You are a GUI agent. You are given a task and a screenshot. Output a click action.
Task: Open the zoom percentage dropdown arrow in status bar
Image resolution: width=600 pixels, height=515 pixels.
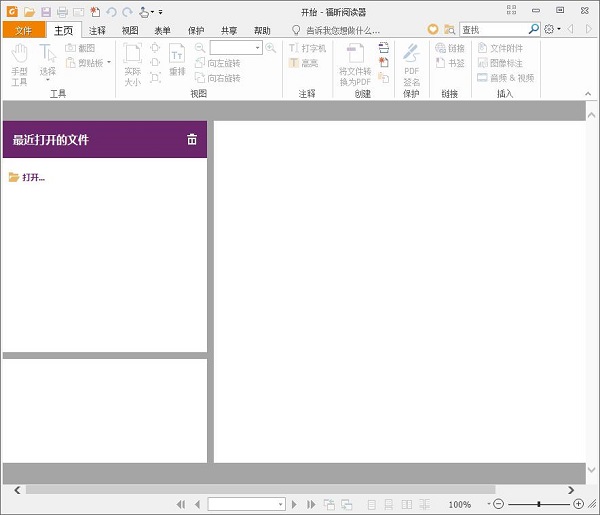[x=489, y=504]
